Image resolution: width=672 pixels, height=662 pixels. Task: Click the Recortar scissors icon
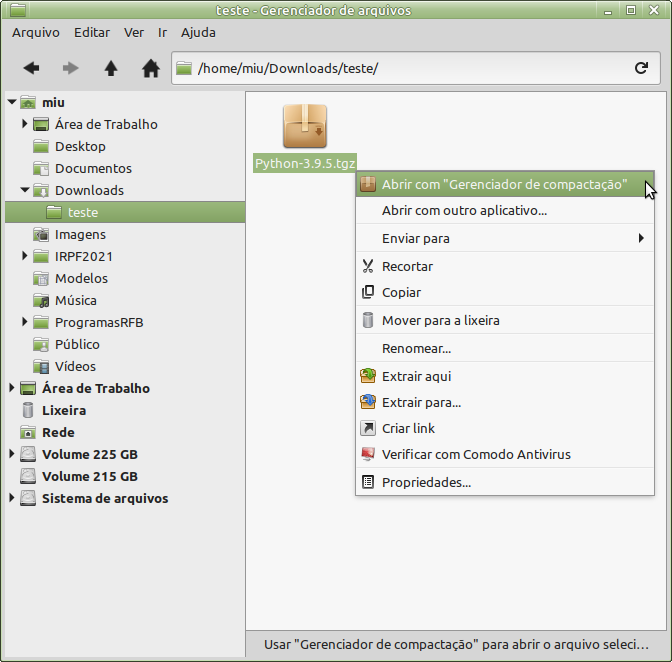pos(368,266)
